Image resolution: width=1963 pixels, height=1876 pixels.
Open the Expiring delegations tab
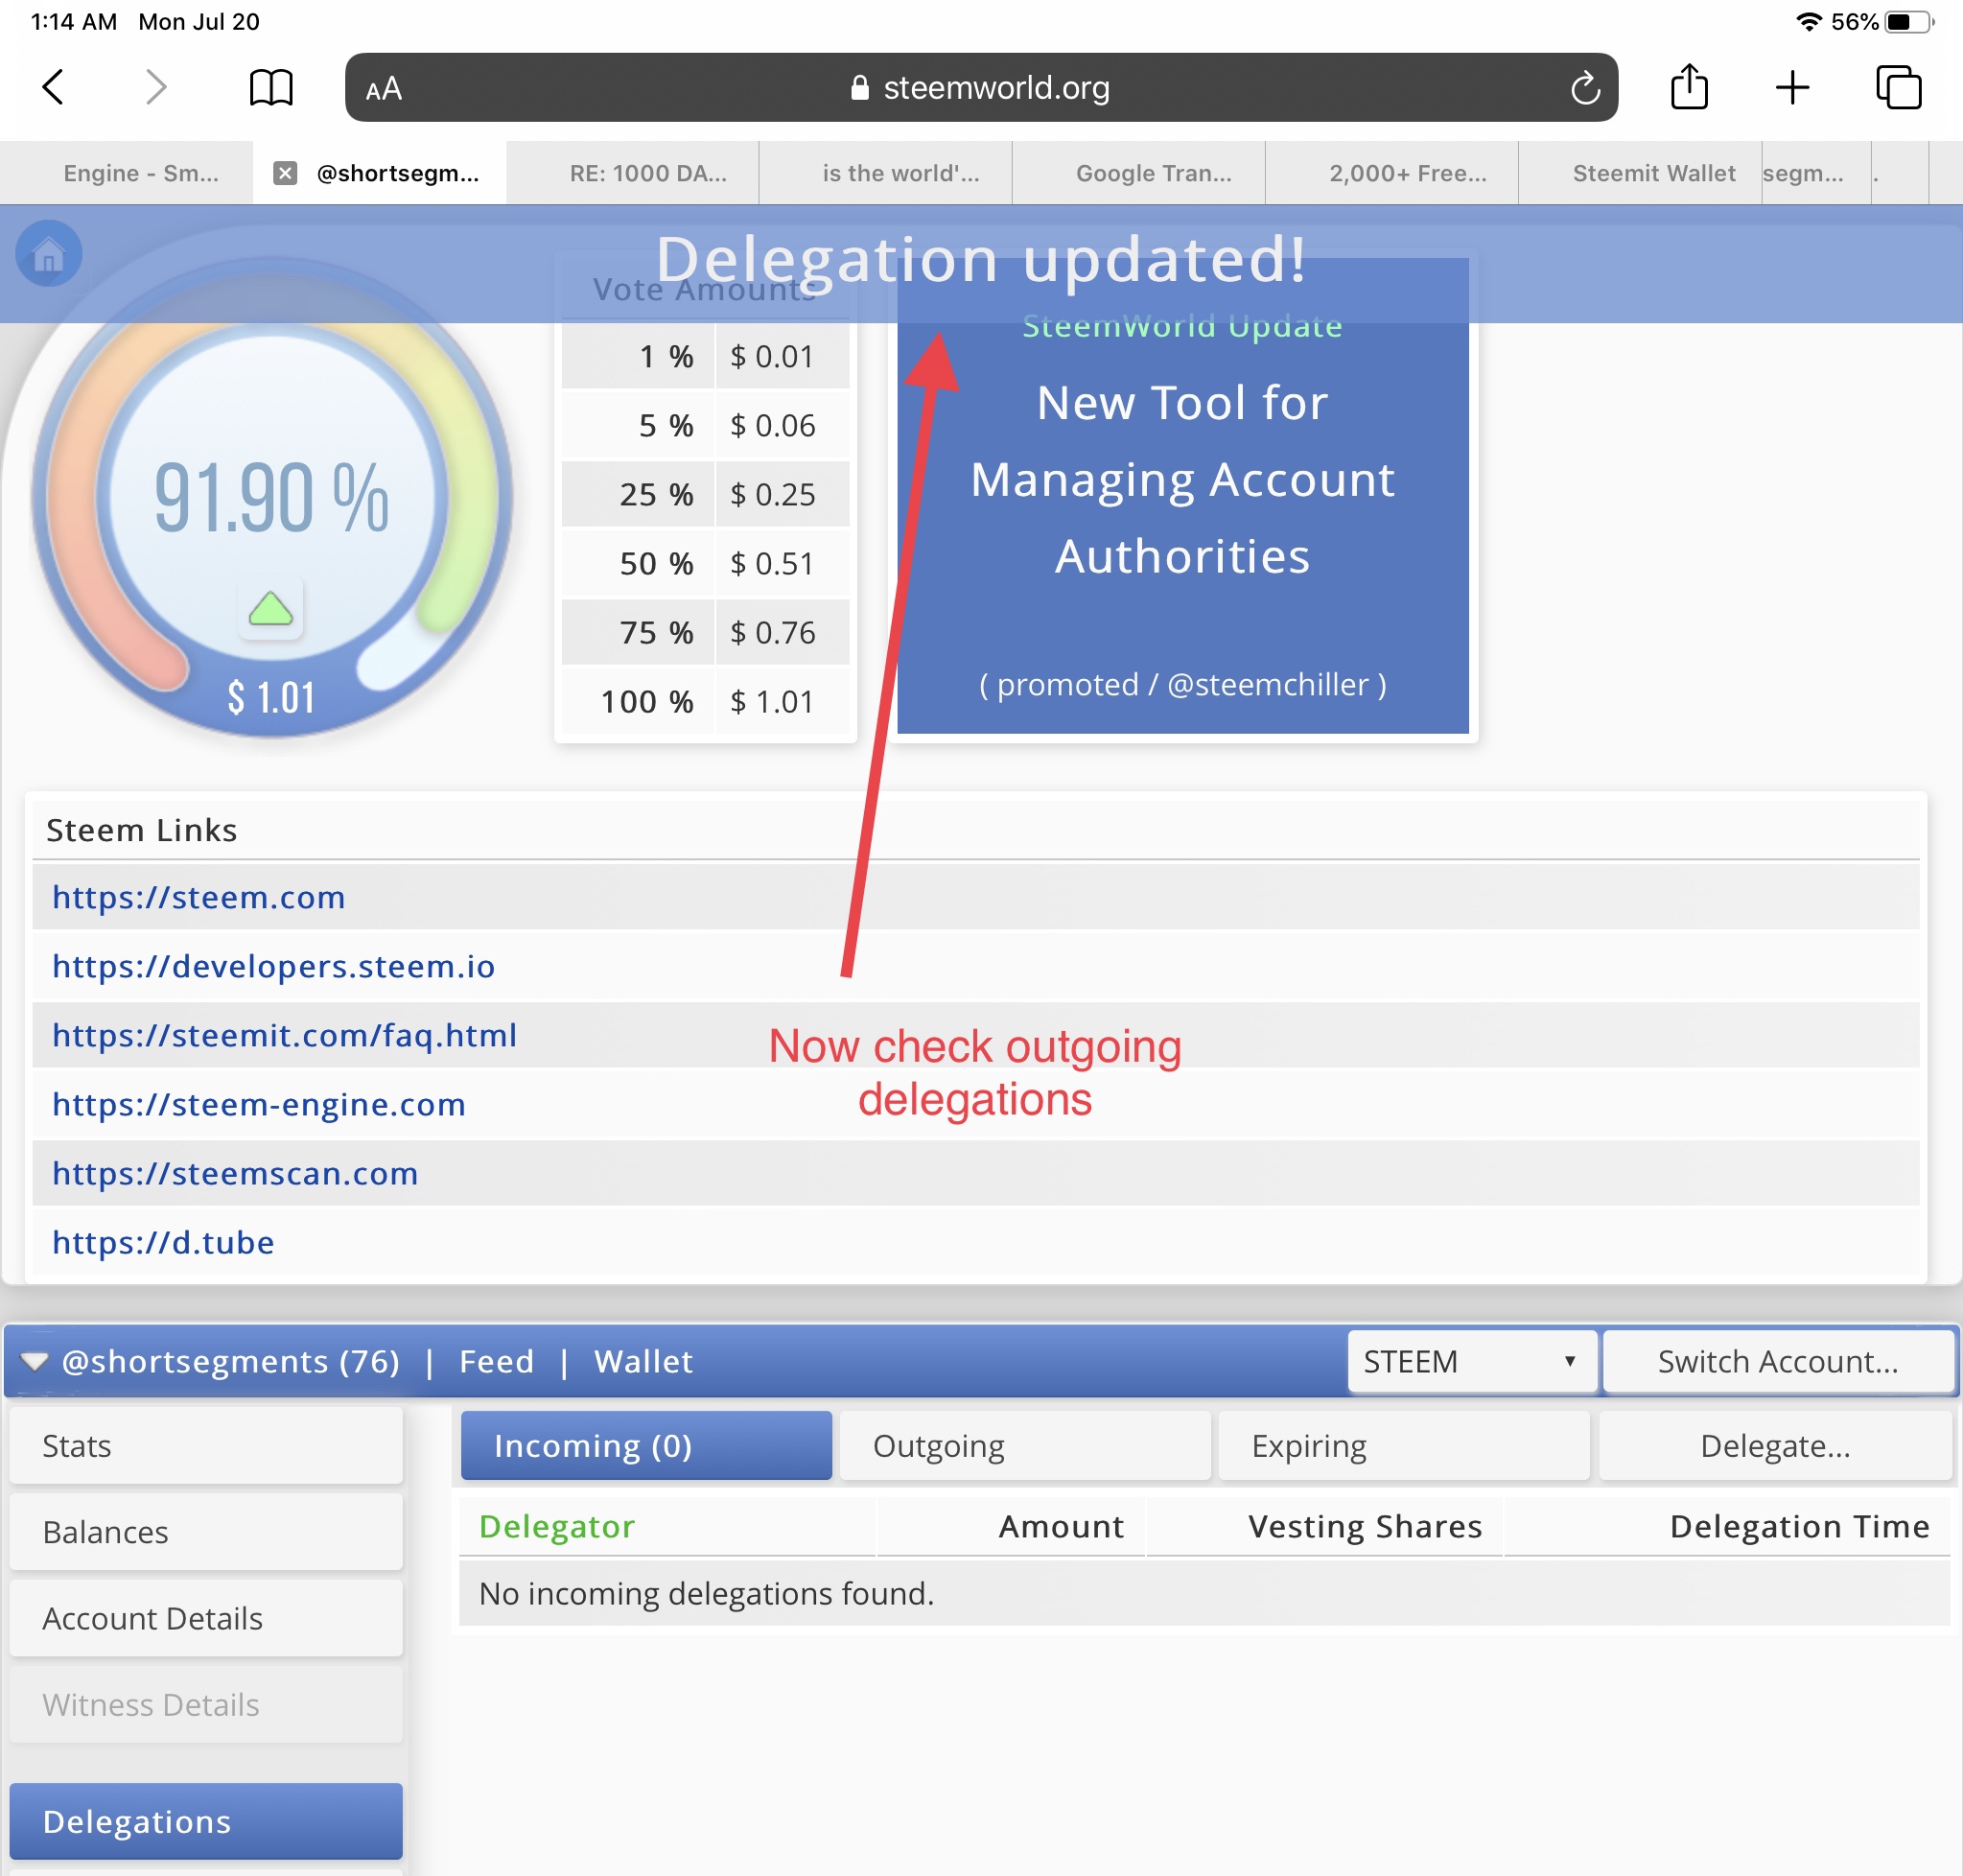pyautogui.click(x=1402, y=1446)
